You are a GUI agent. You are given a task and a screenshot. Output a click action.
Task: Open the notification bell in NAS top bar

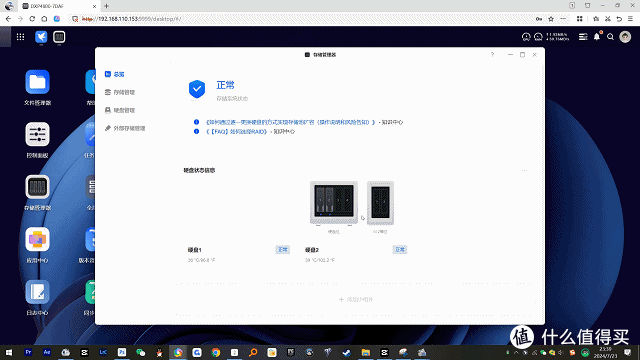(597, 37)
